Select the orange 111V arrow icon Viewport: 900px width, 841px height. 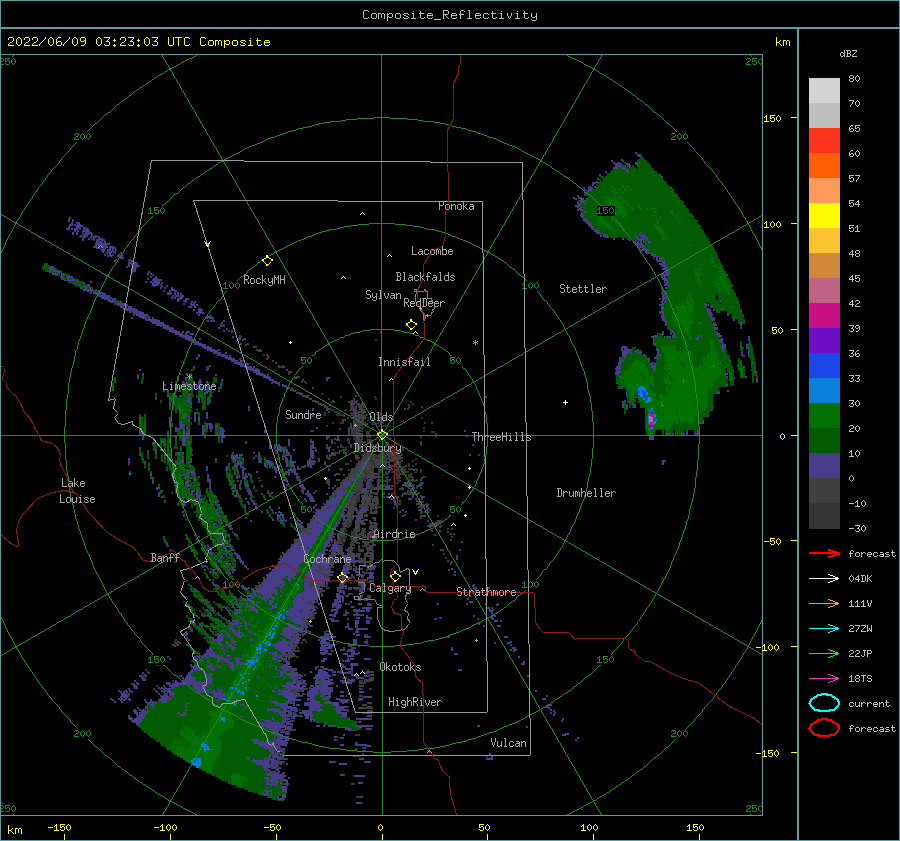click(x=824, y=603)
